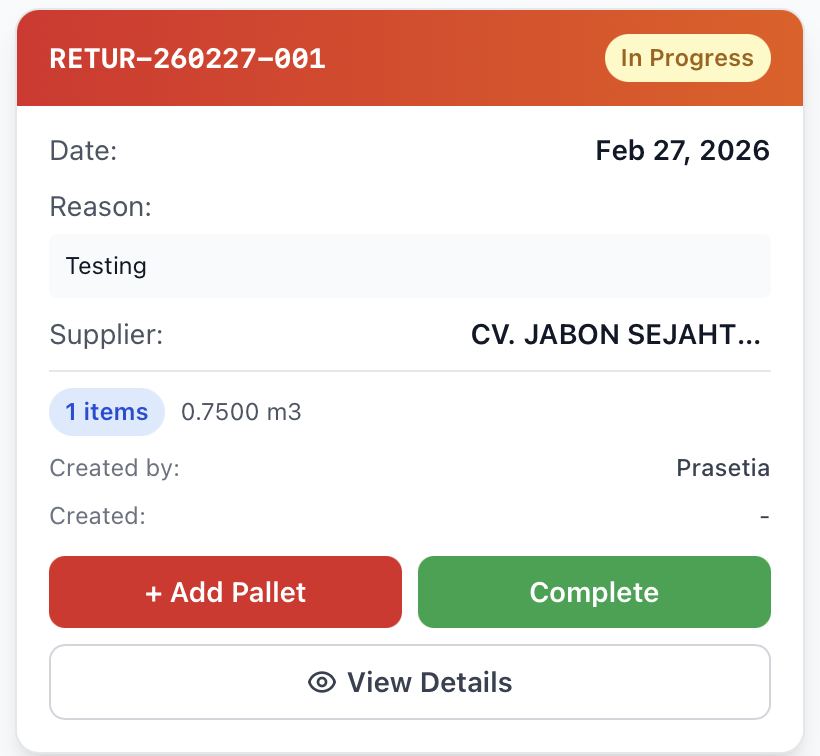Click the 1 items badge

pyautogui.click(x=107, y=412)
